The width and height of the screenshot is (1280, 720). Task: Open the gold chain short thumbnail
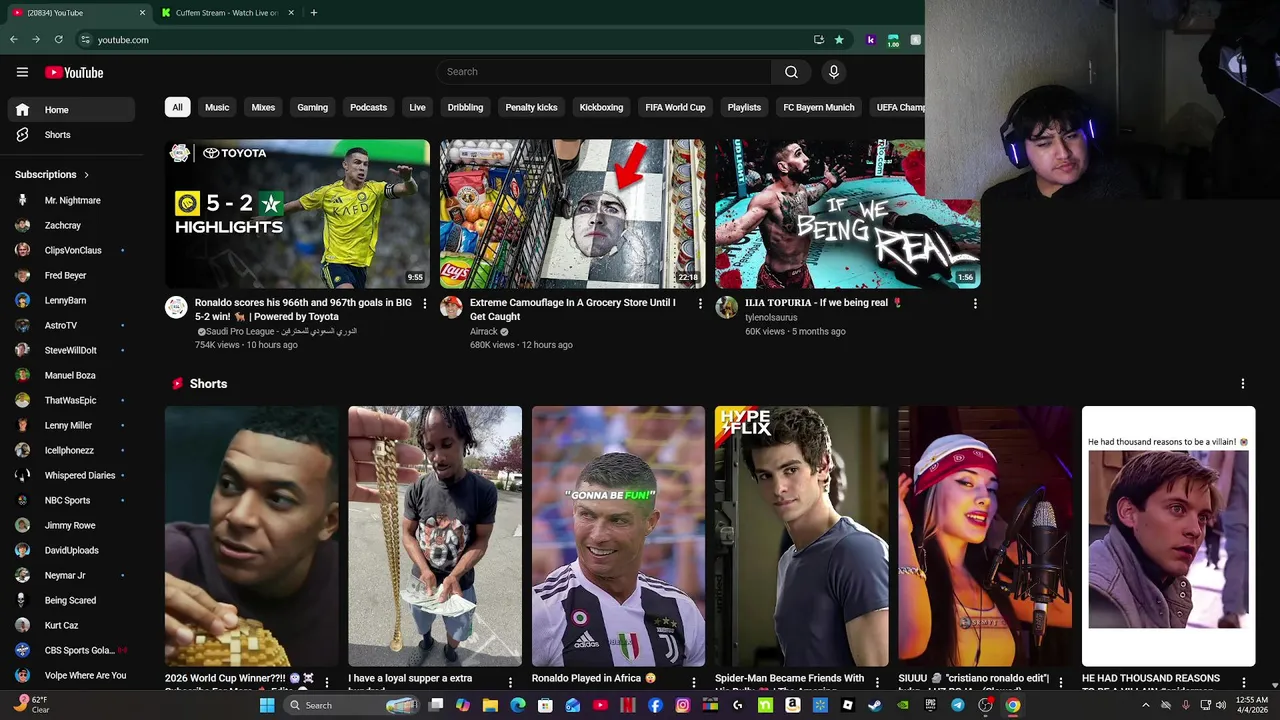435,536
